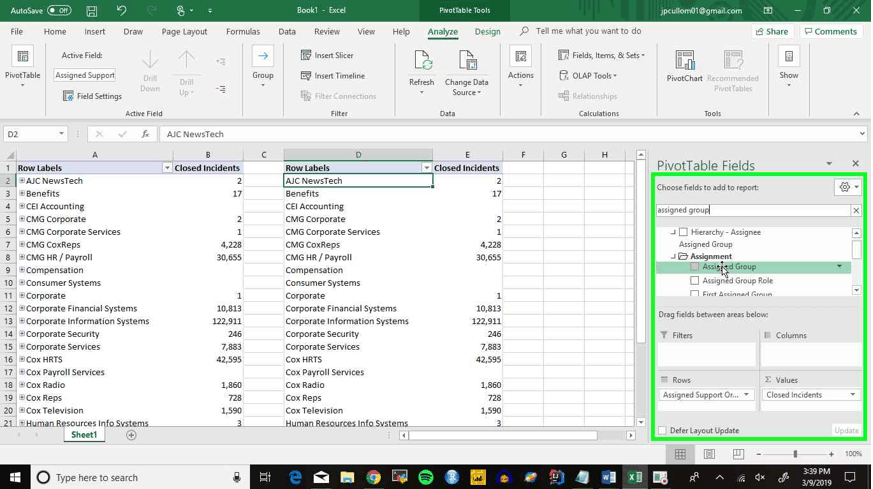Screen dimensions: 873x489
Task: Create a PivotChart
Action: coord(684,67)
